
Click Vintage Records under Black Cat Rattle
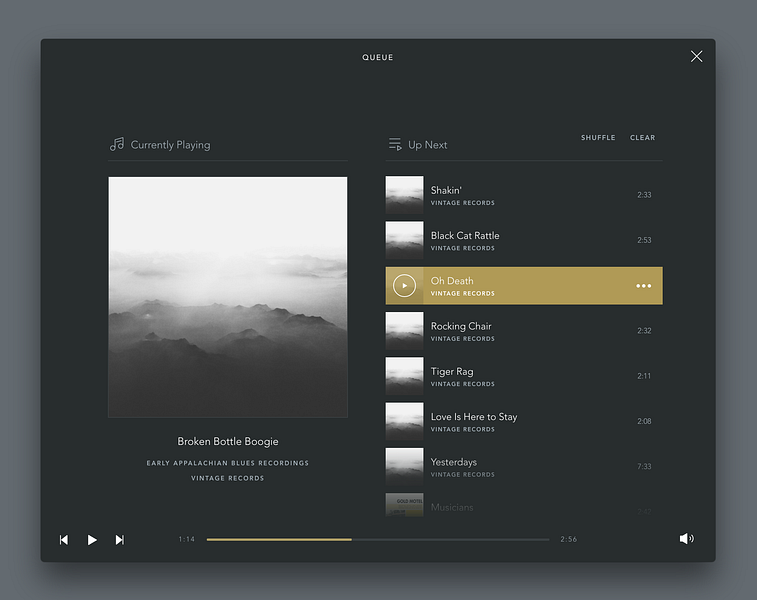(x=463, y=248)
